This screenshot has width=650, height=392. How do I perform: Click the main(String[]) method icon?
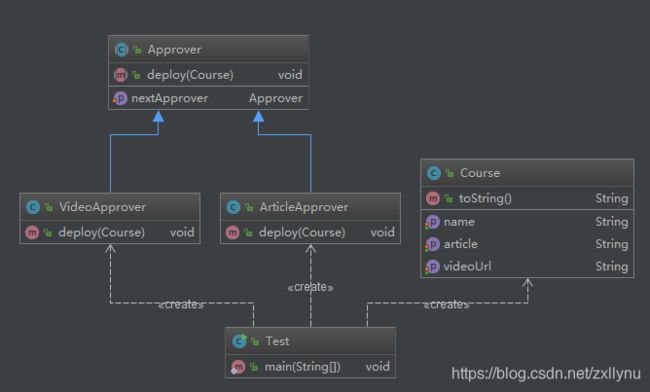pos(238,367)
